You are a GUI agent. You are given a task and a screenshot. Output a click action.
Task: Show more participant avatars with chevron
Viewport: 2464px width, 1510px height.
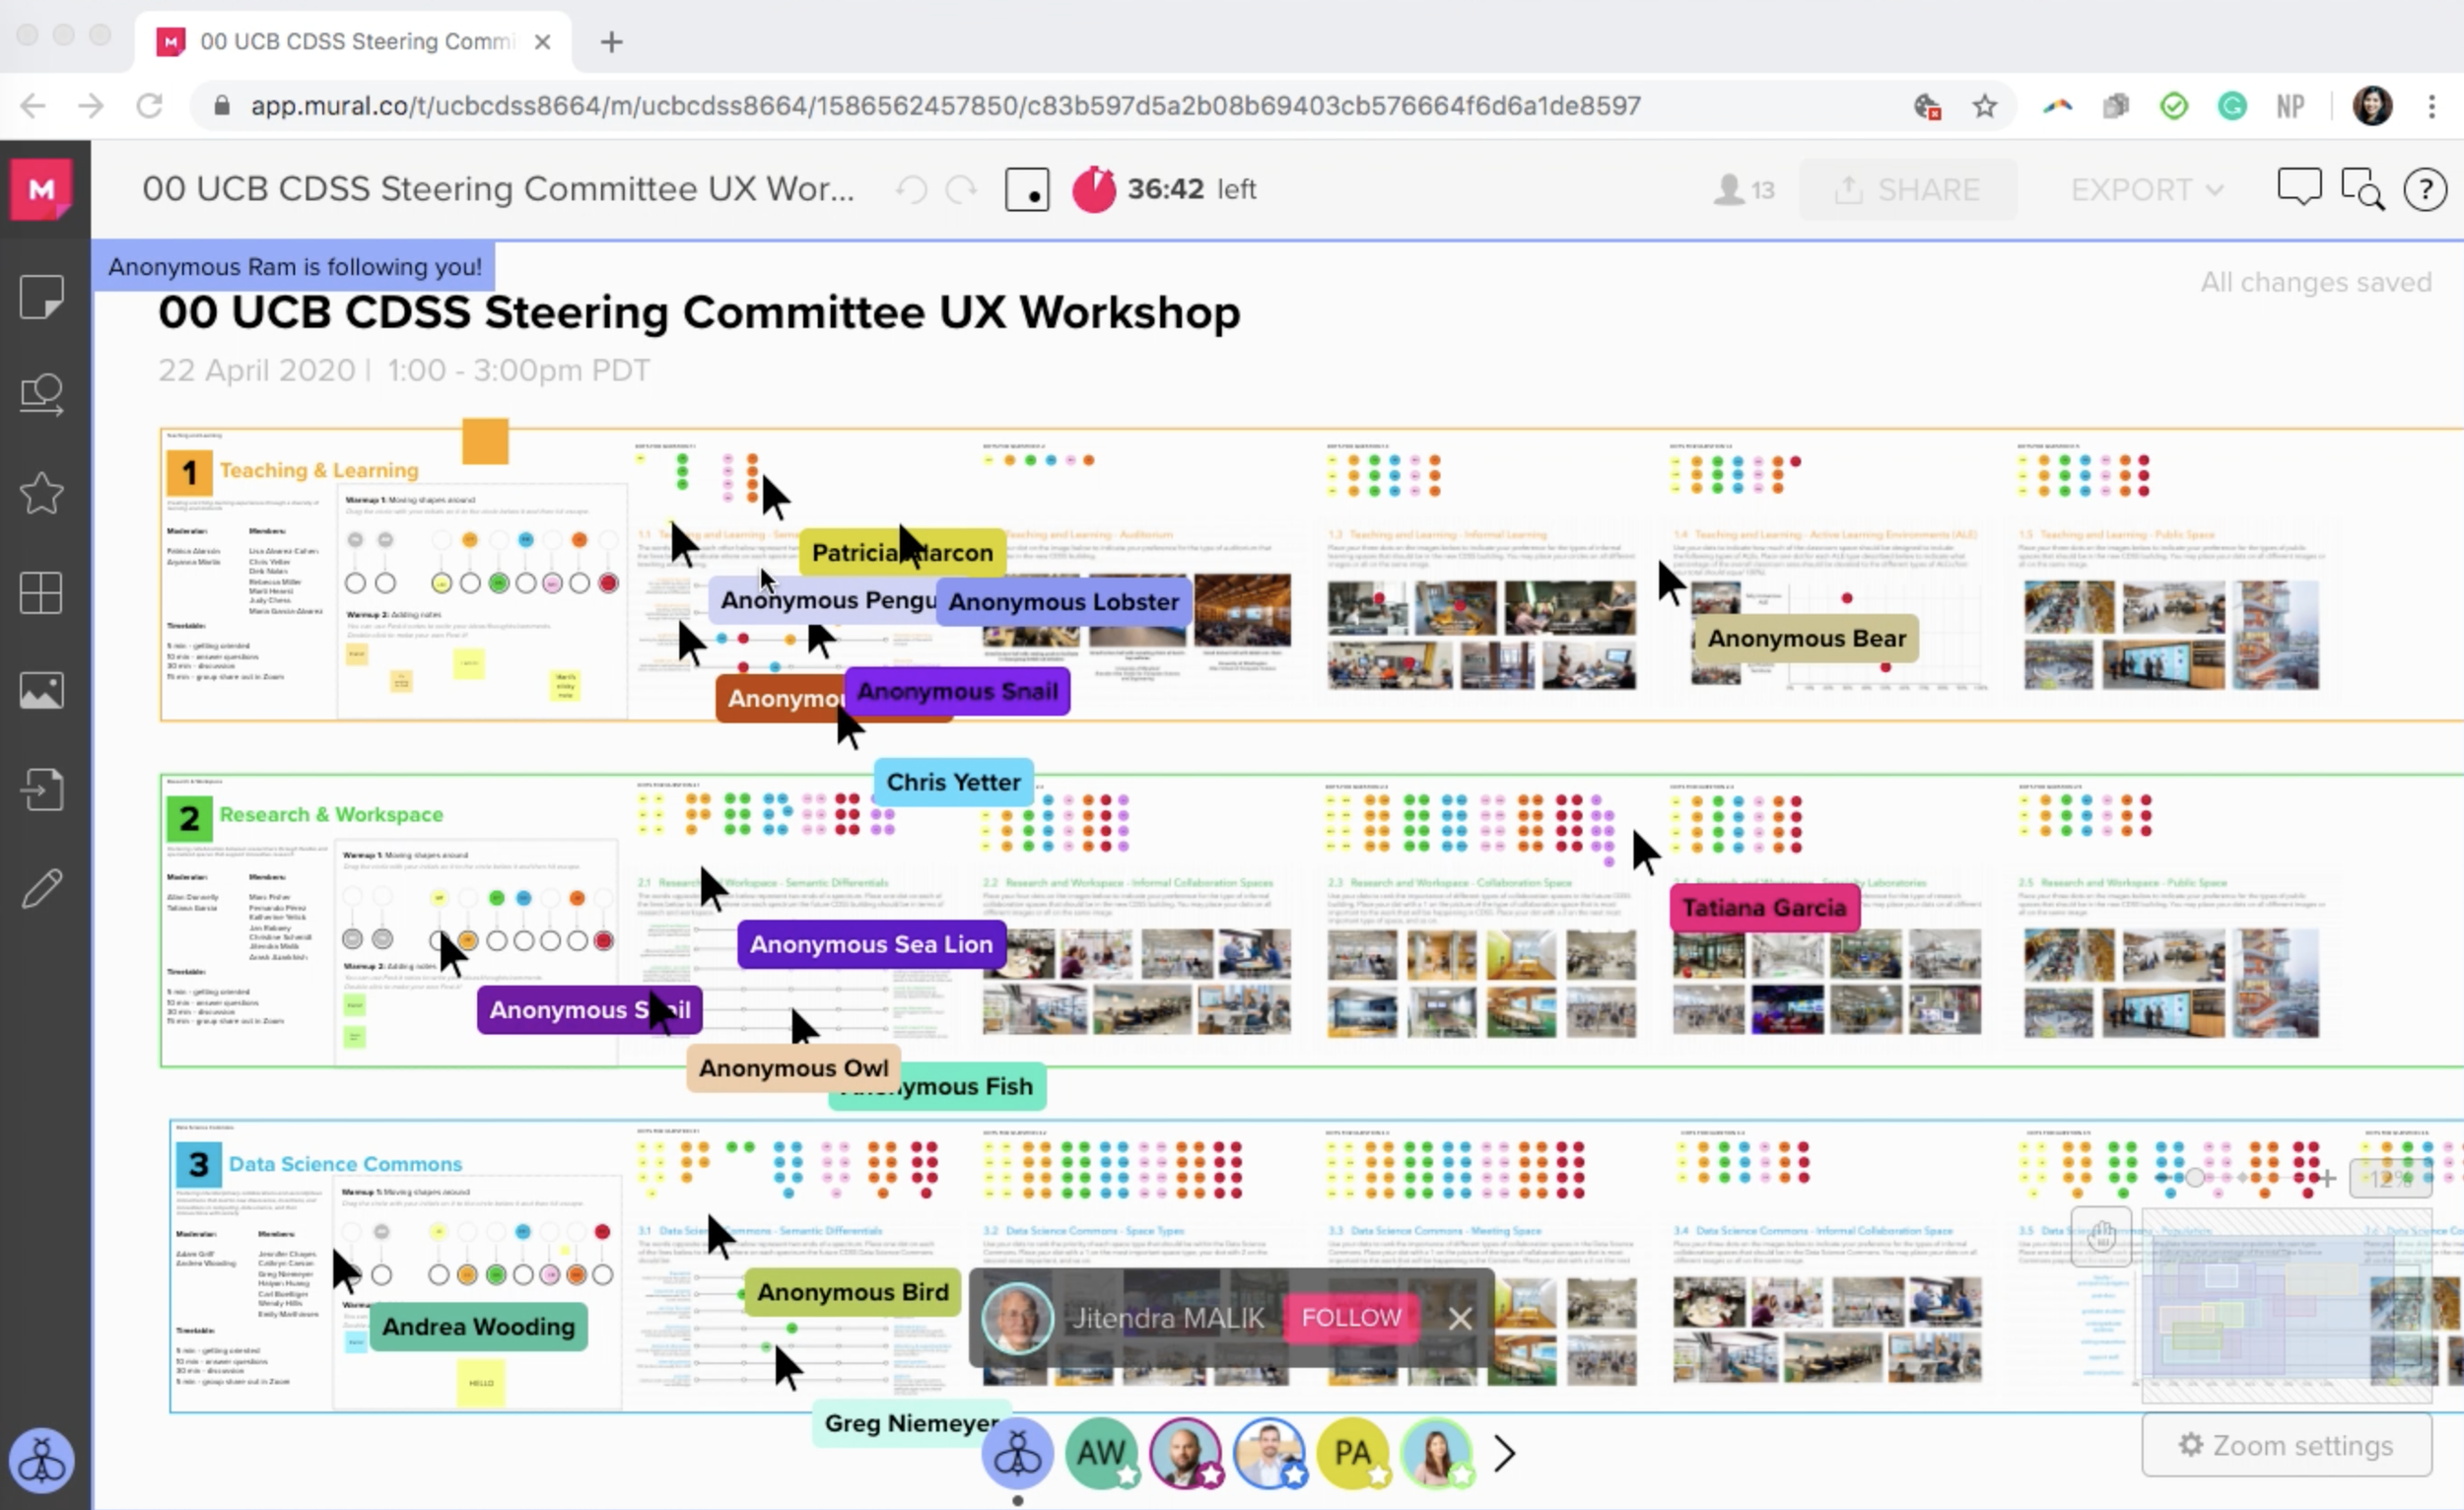pyautogui.click(x=1504, y=1453)
